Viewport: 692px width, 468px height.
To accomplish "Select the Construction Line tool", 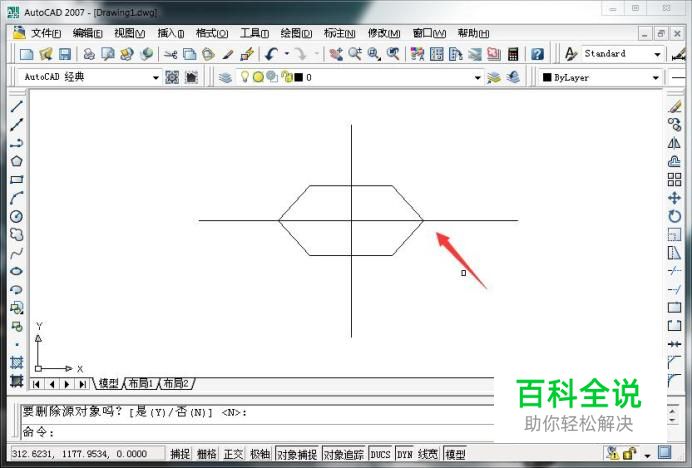I will 17,125.
